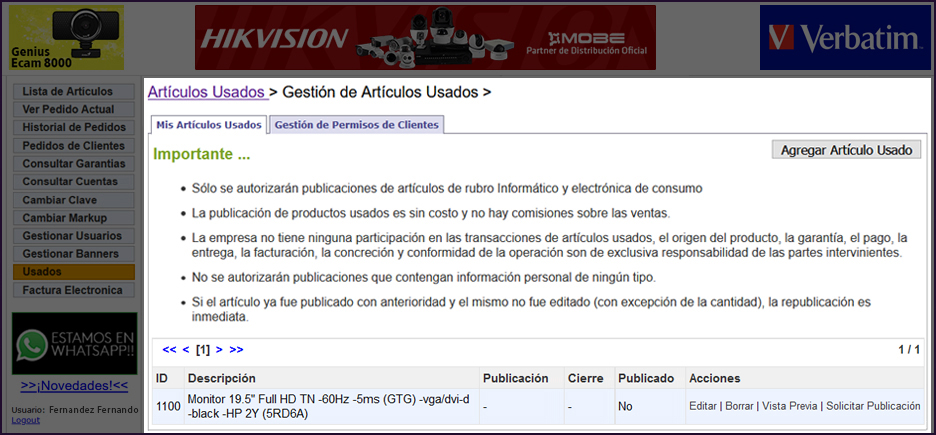Click the ID cell 1100

[x=168, y=407]
